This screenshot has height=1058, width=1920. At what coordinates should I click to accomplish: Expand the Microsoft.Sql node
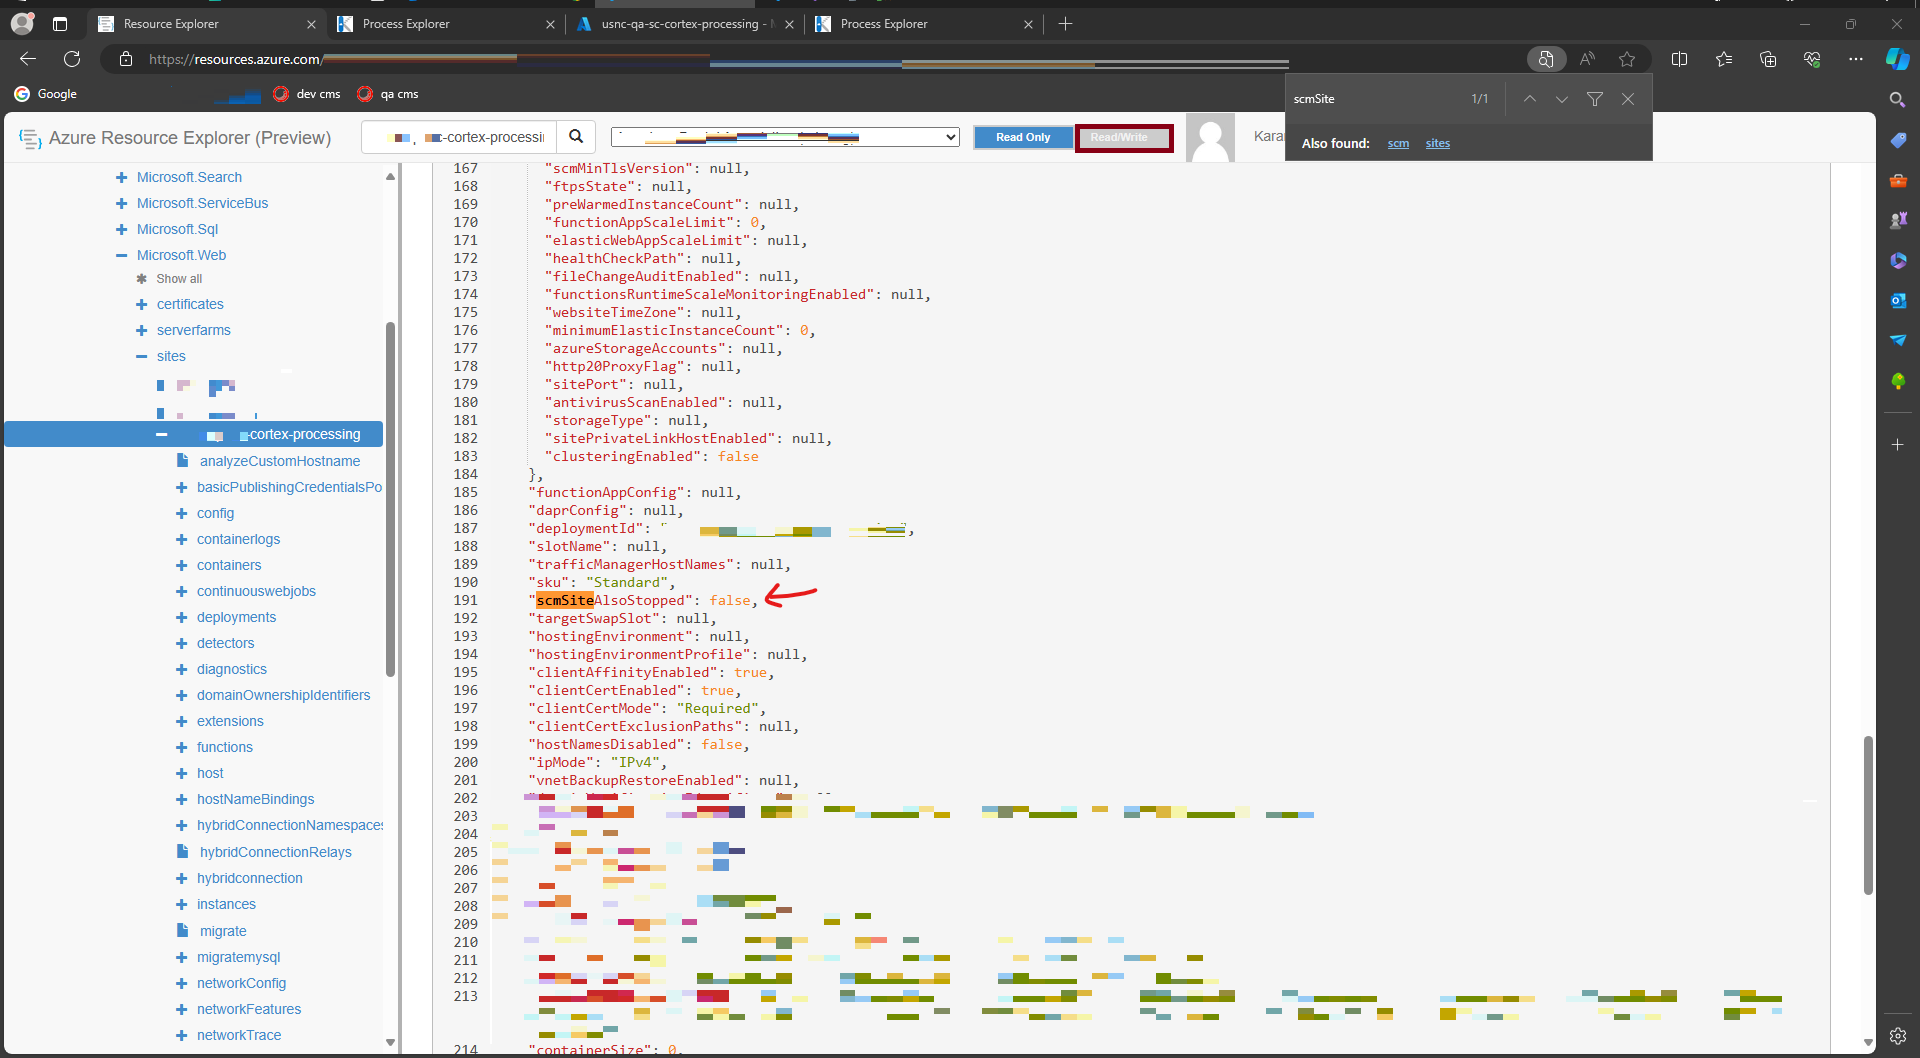coord(121,229)
